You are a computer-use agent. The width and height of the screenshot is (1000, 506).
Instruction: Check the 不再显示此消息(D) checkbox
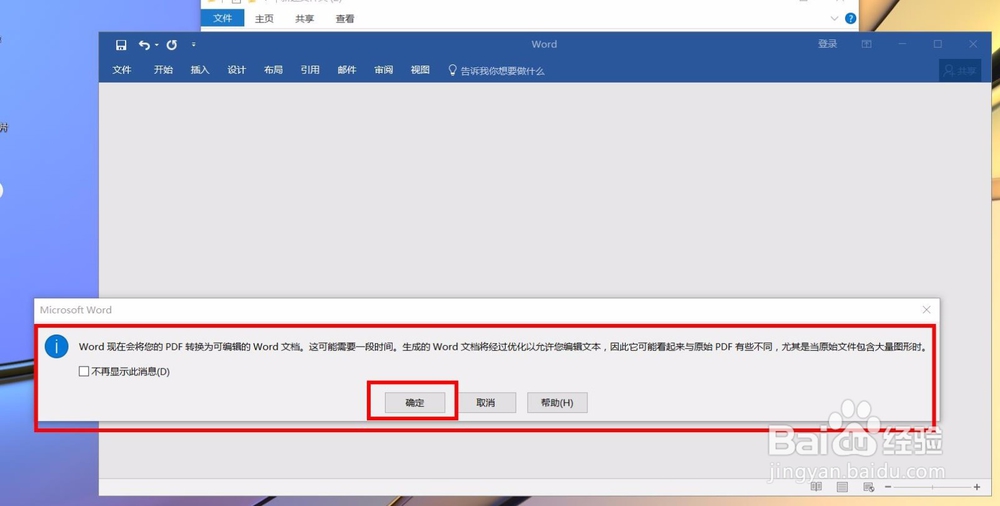pos(84,371)
